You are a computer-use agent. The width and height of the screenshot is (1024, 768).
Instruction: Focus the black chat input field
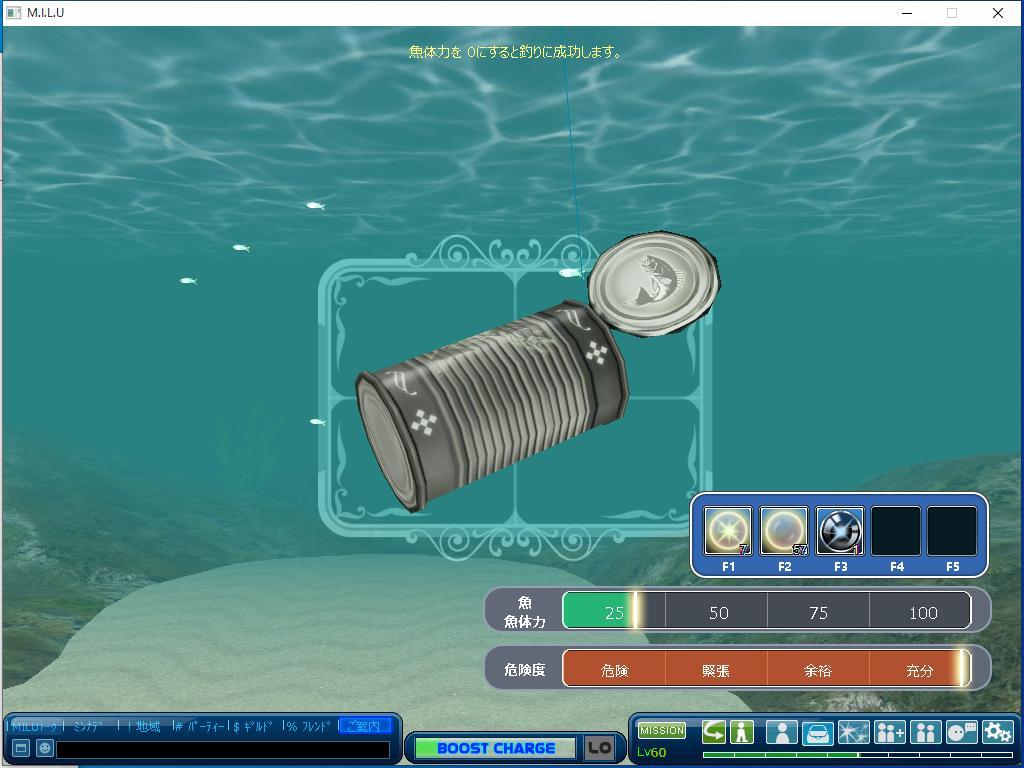pyautogui.click(x=223, y=749)
